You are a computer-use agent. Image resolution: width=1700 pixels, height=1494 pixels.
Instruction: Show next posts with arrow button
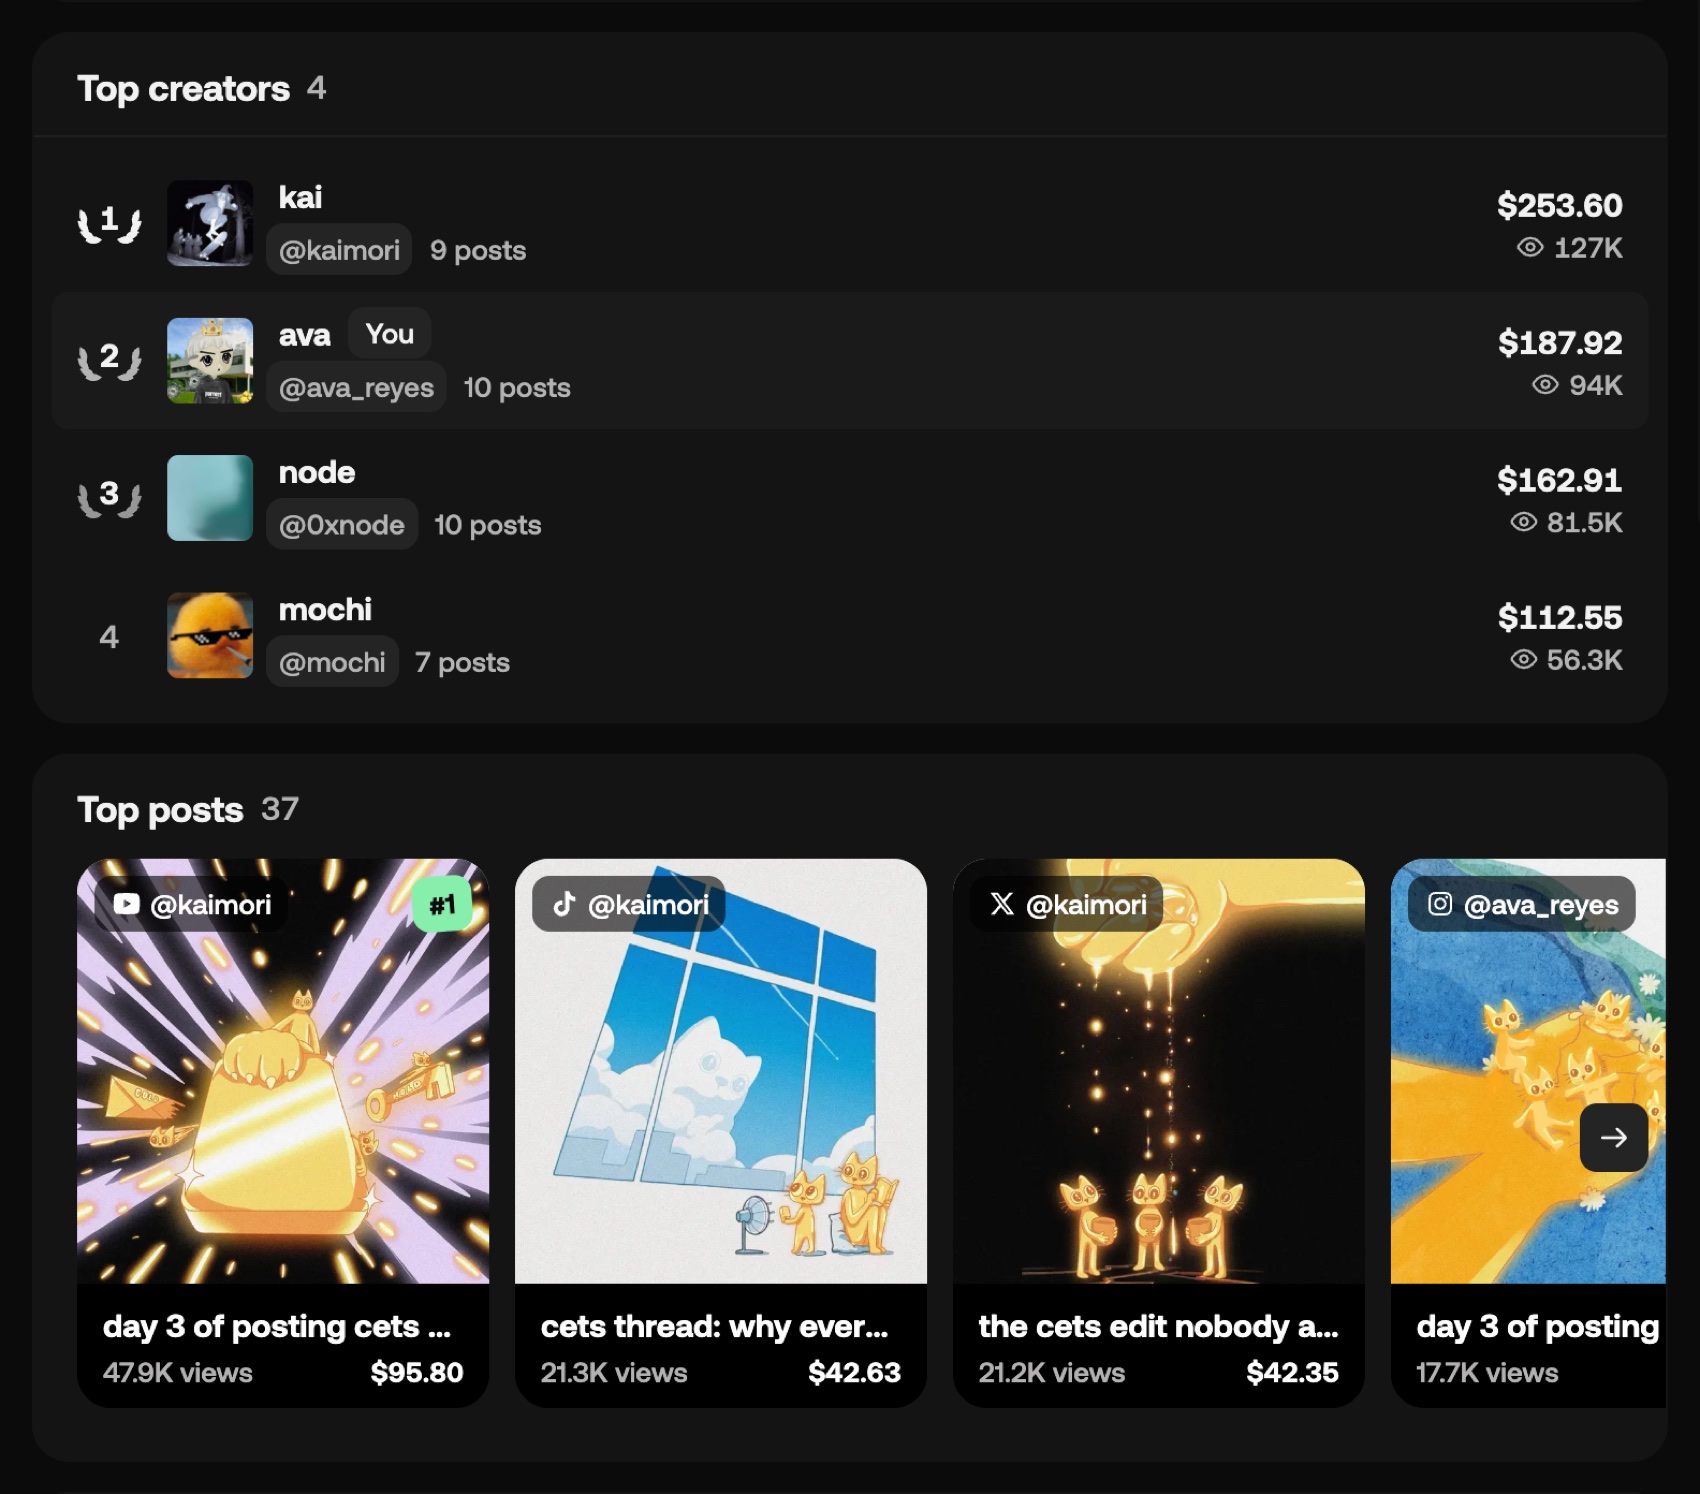click(x=1613, y=1137)
